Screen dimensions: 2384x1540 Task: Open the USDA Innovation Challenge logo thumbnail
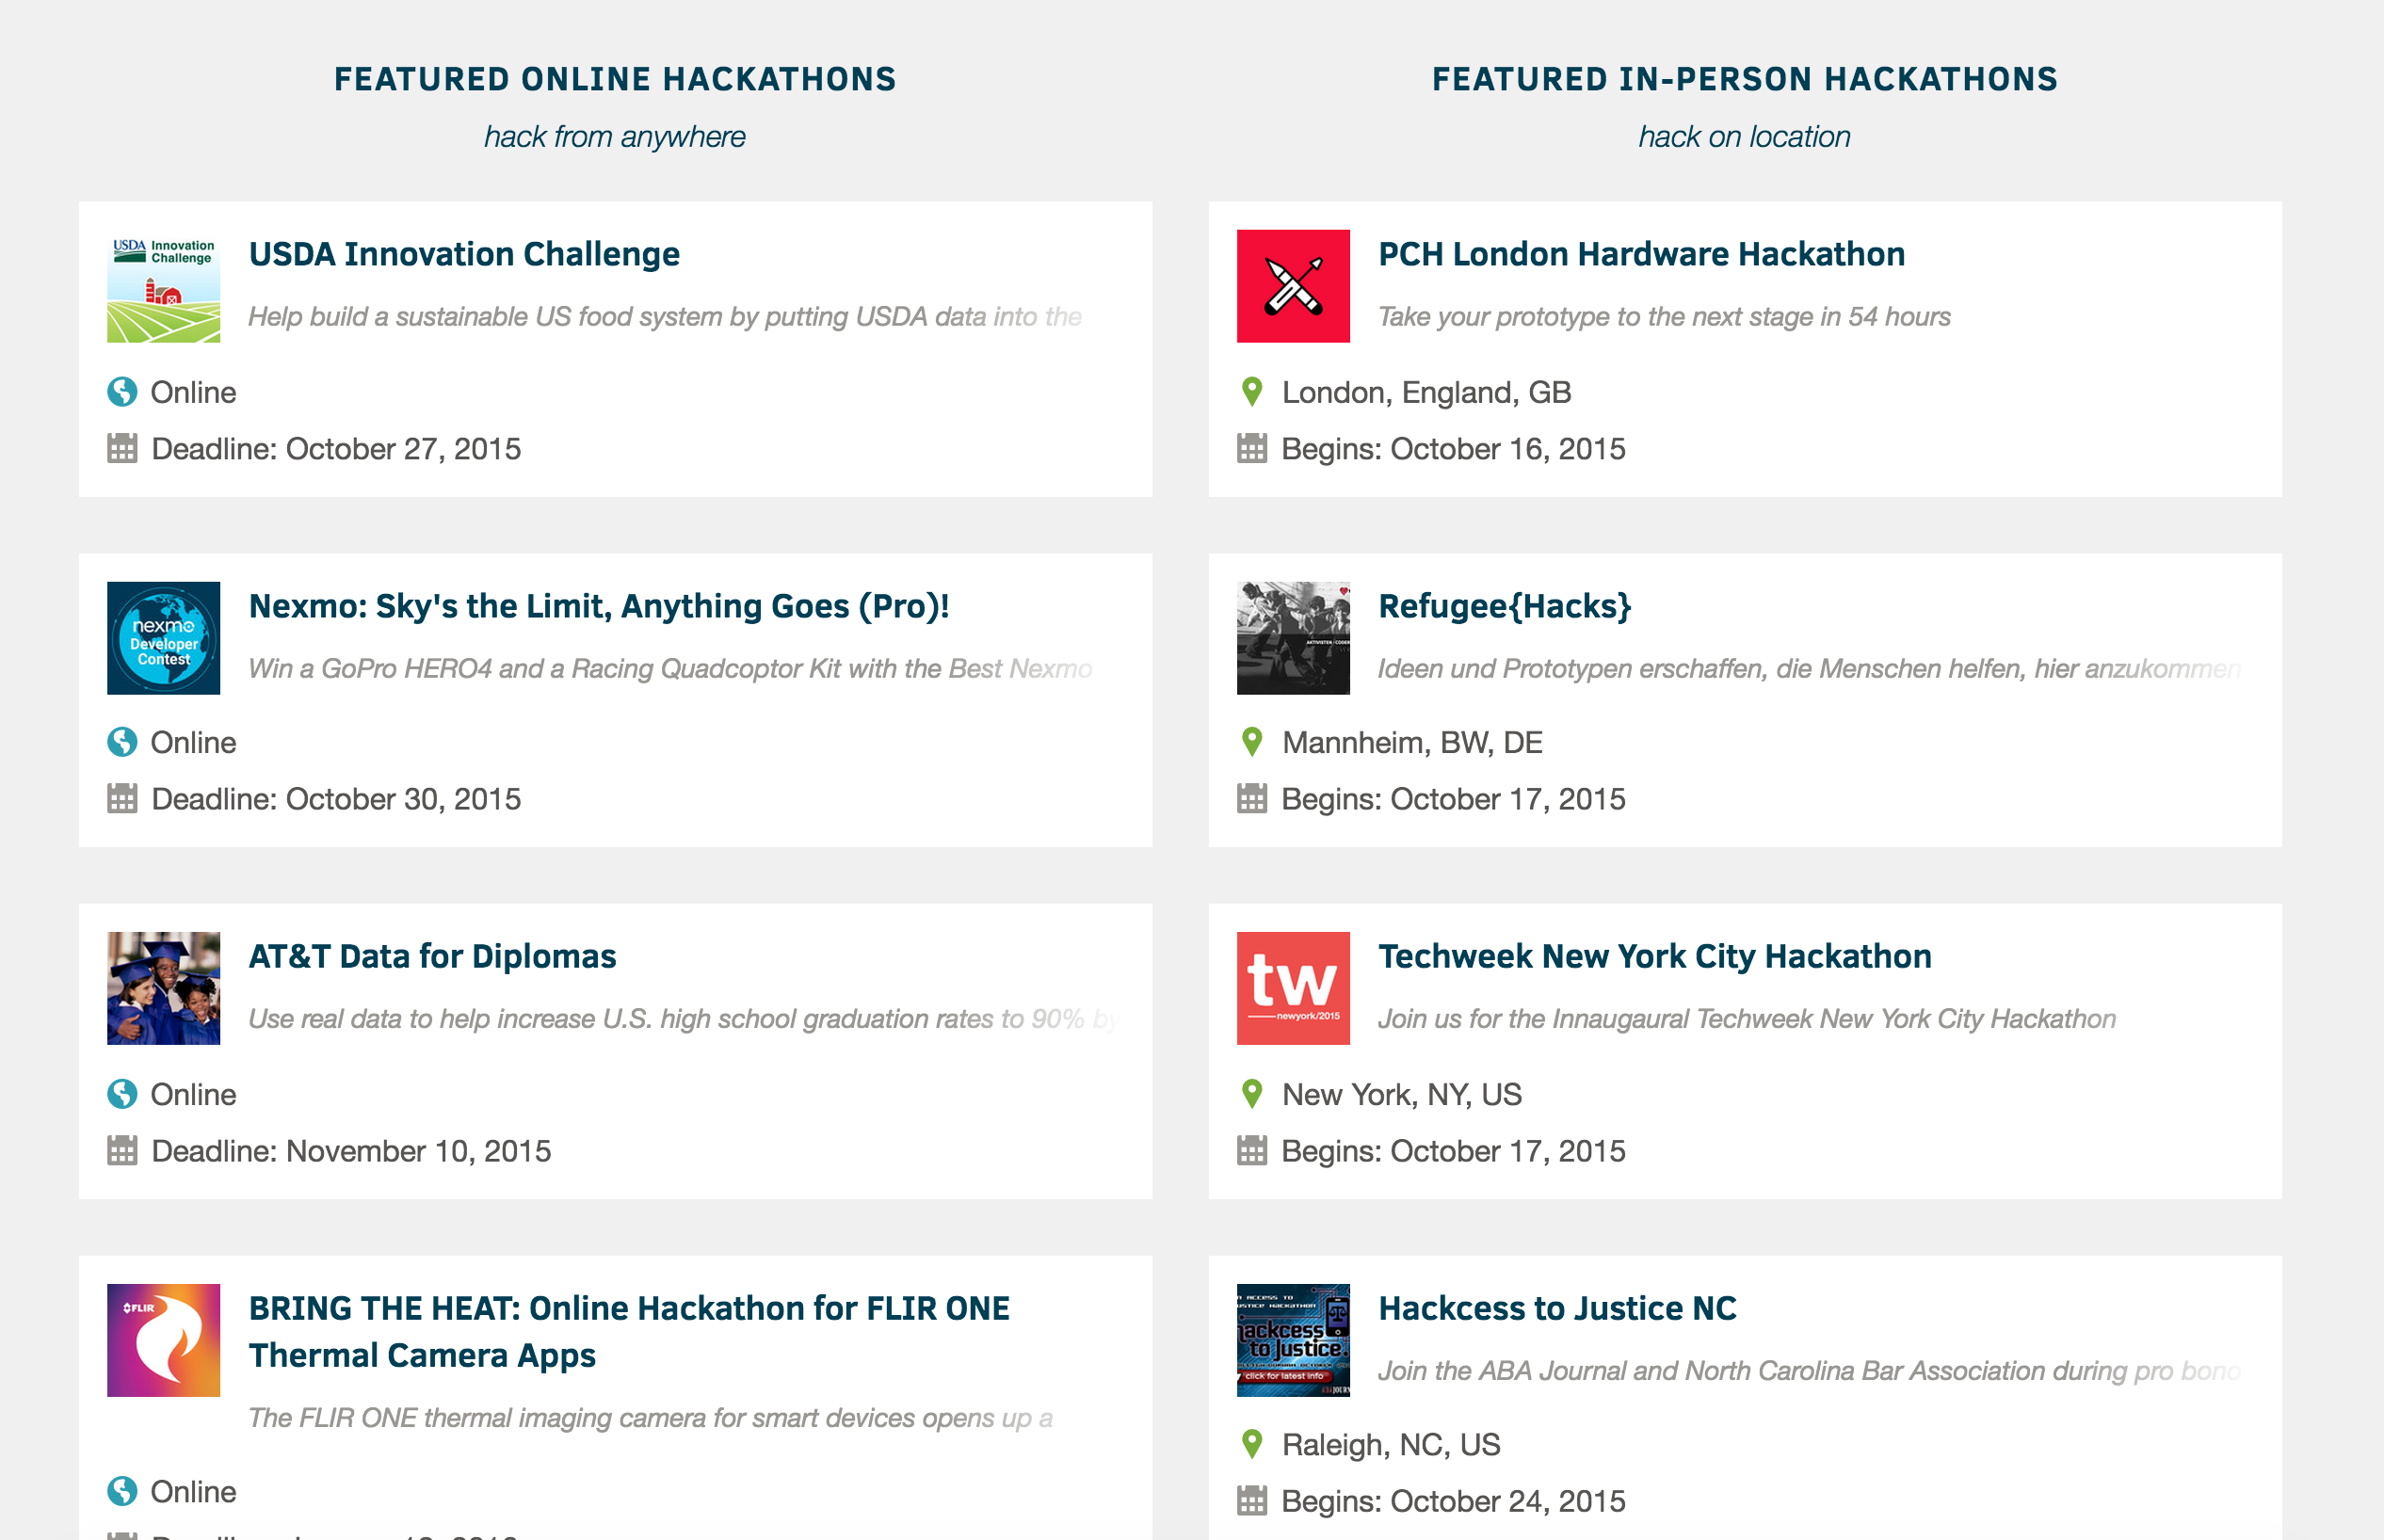tap(163, 286)
